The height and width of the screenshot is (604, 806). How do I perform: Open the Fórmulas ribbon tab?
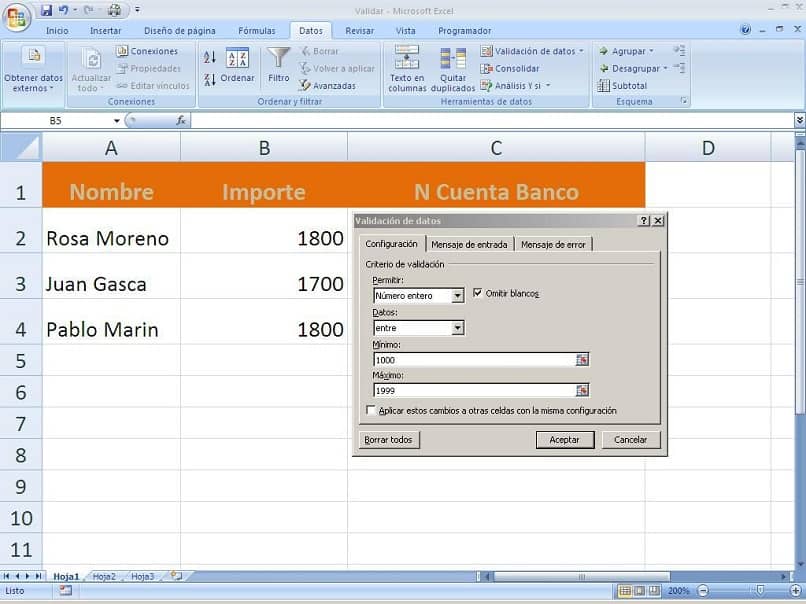[257, 30]
